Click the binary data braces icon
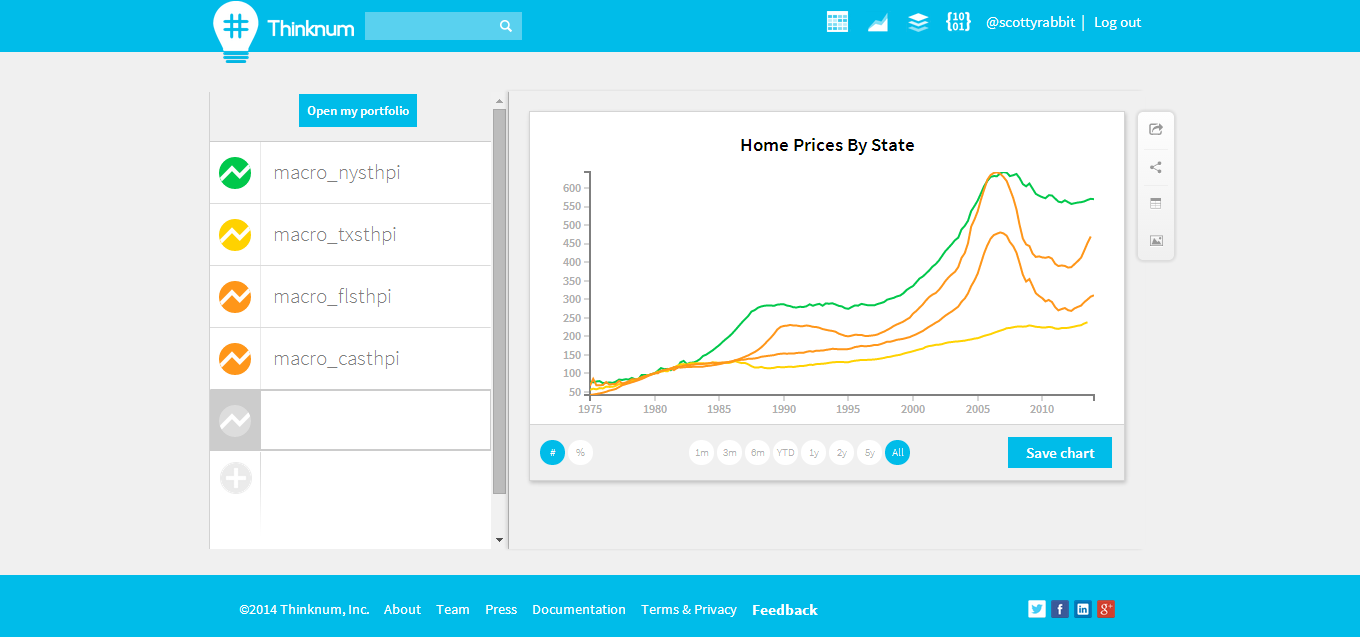Viewport: 1360px width, 637px height. point(958,22)
